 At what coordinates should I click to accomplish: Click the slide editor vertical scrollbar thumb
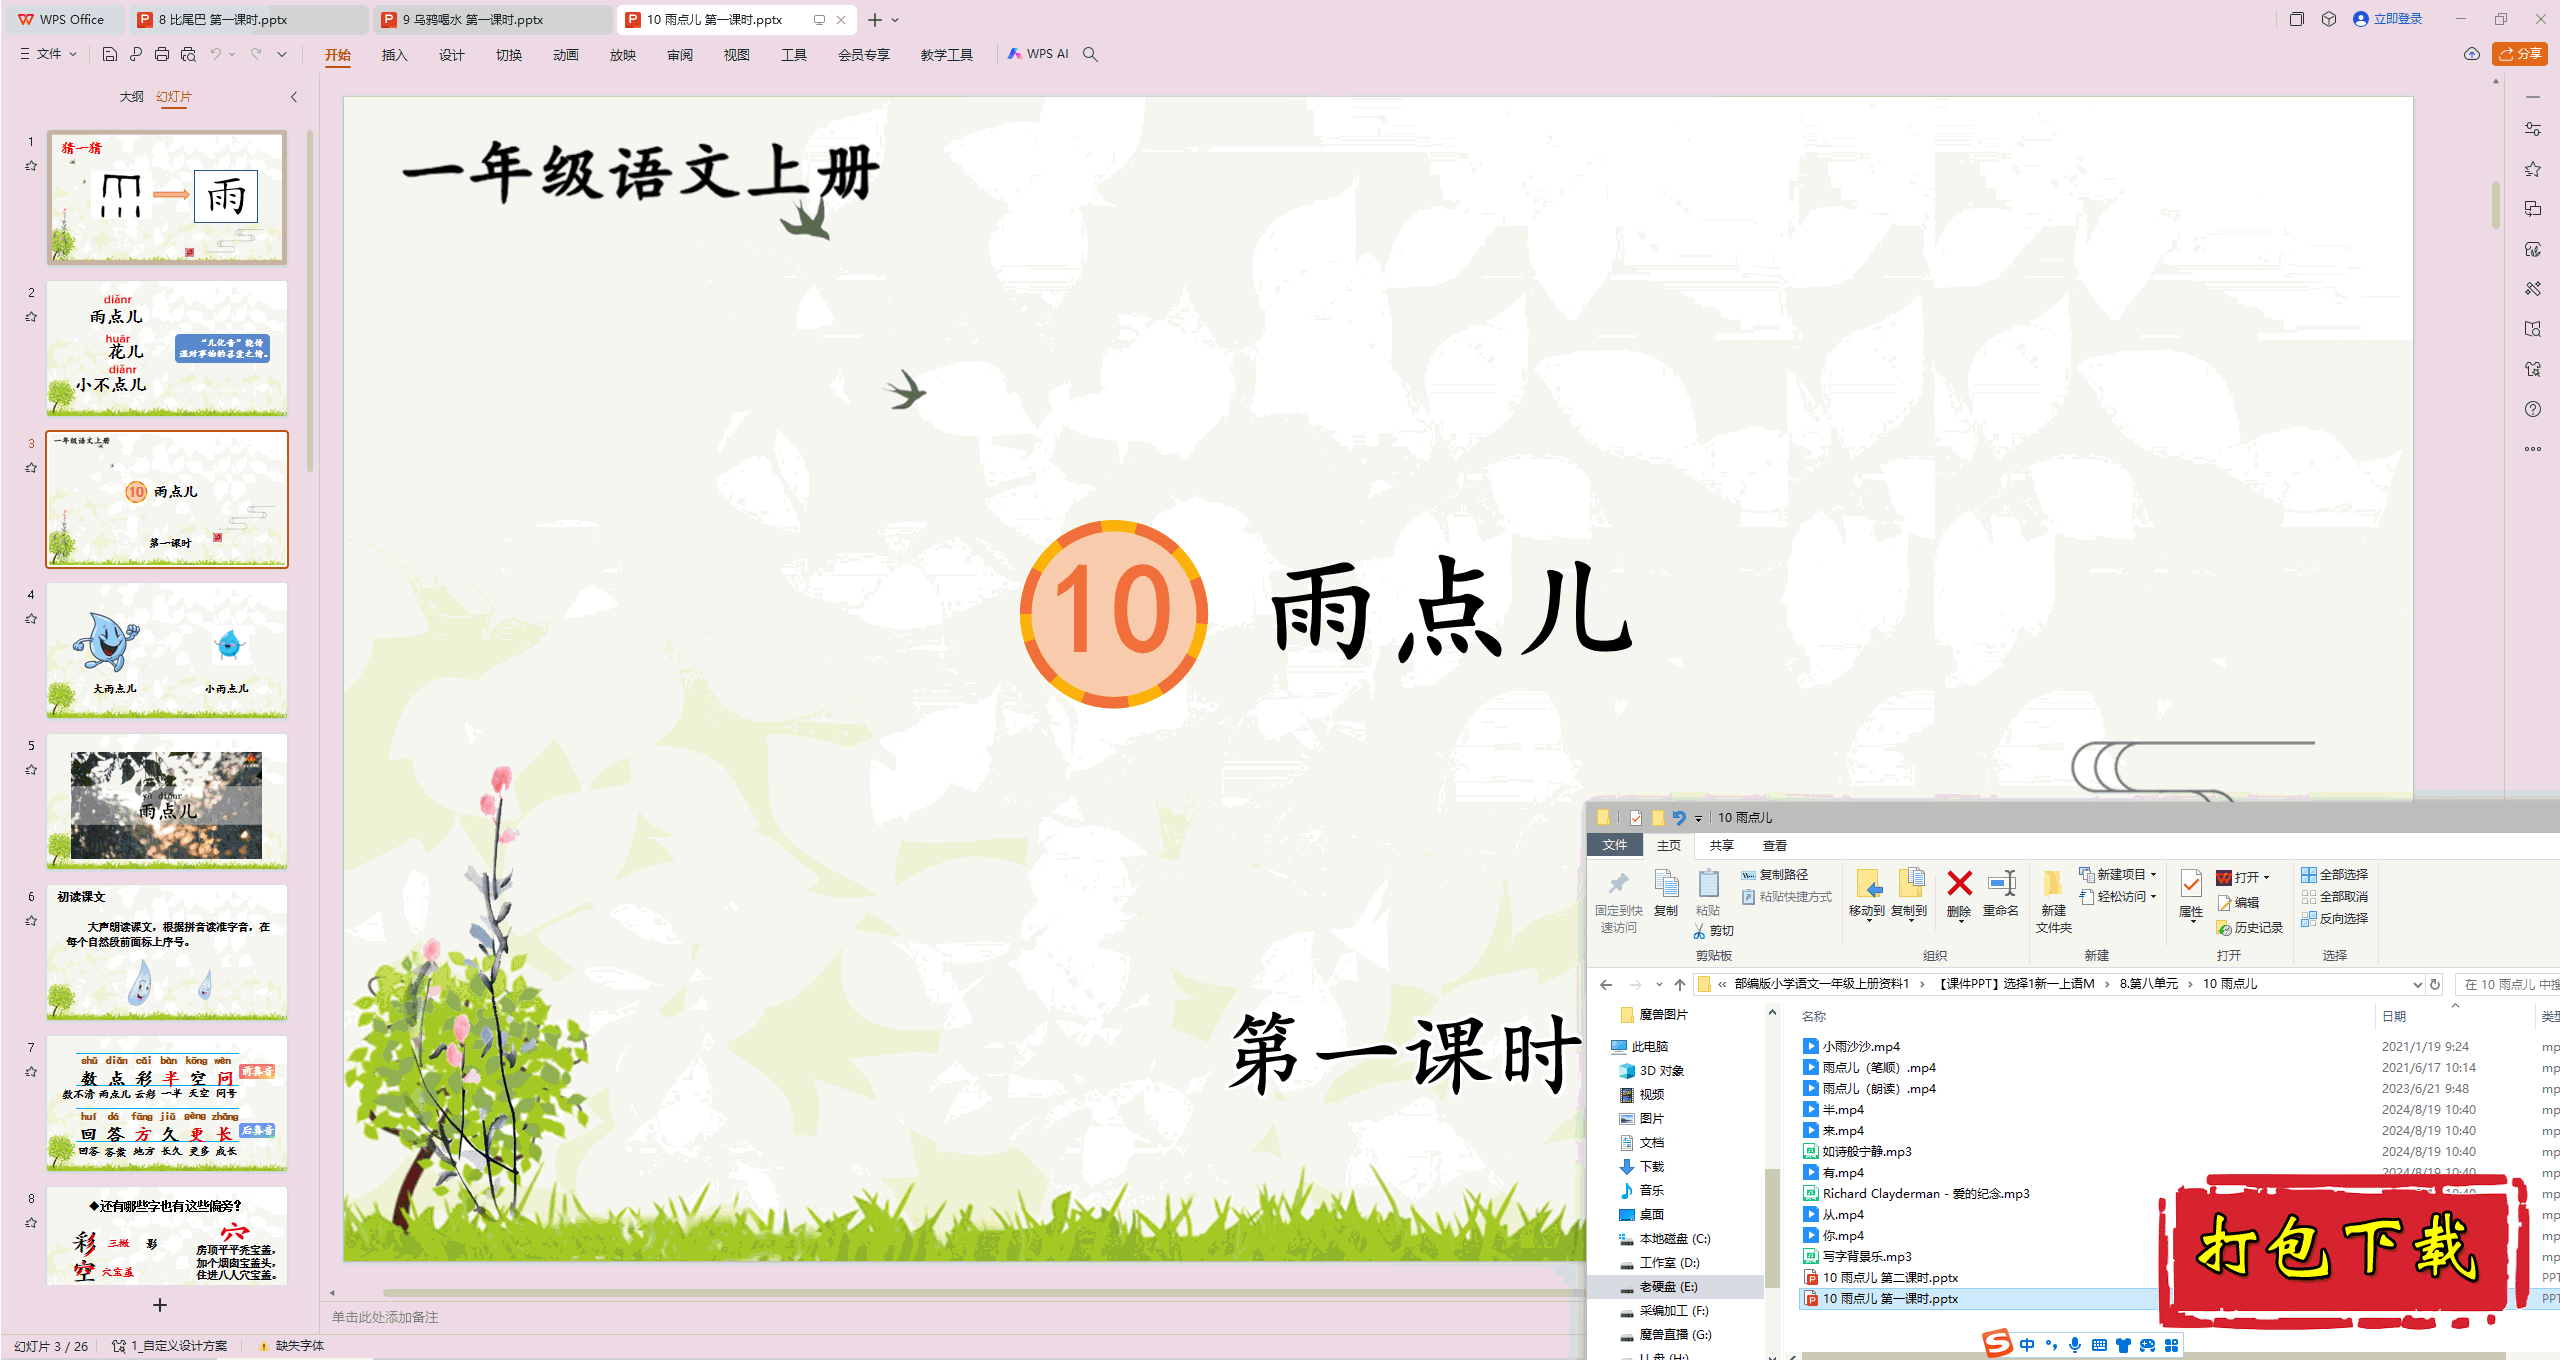pyautogui.click(x=2496, y=205)
